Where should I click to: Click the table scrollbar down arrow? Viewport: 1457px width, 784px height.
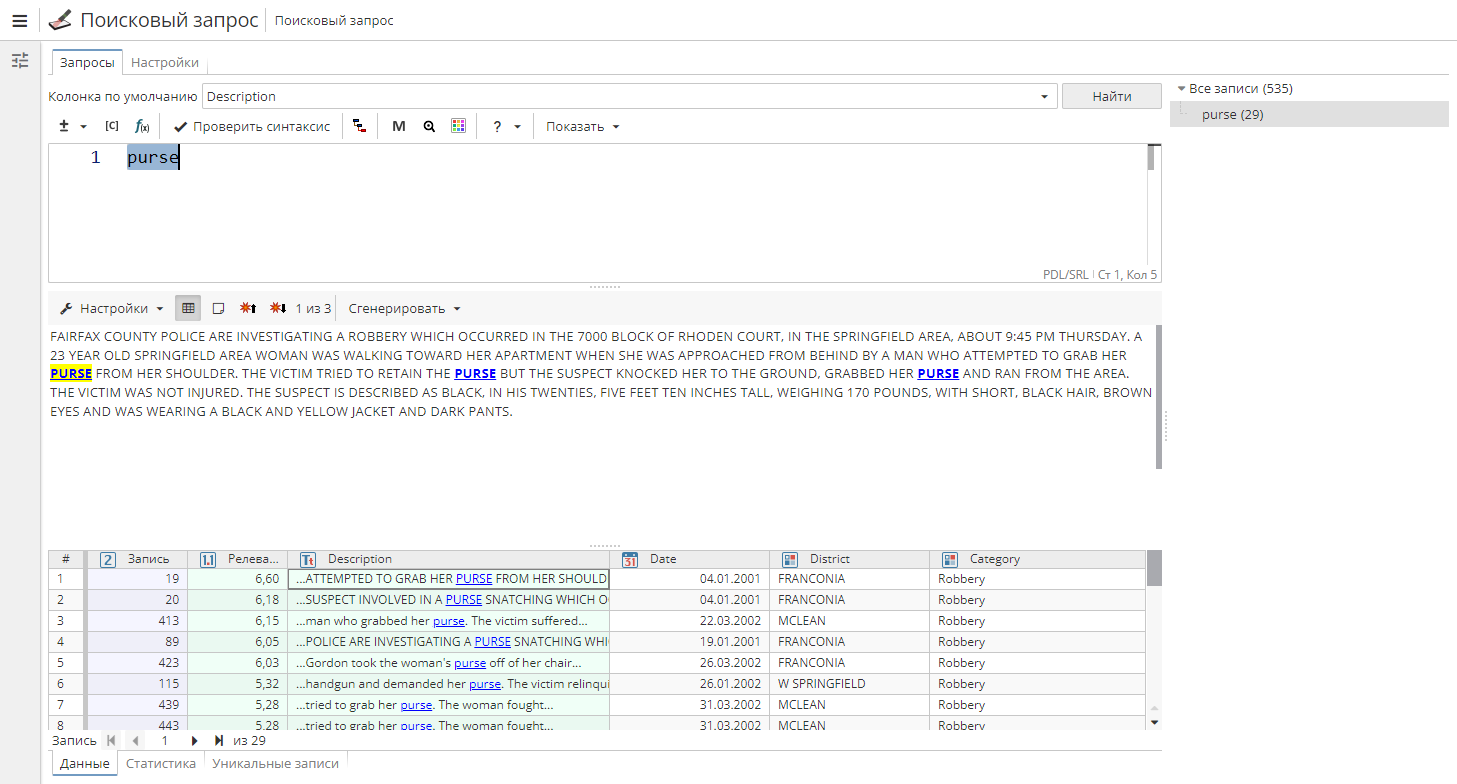[1154, 722]
